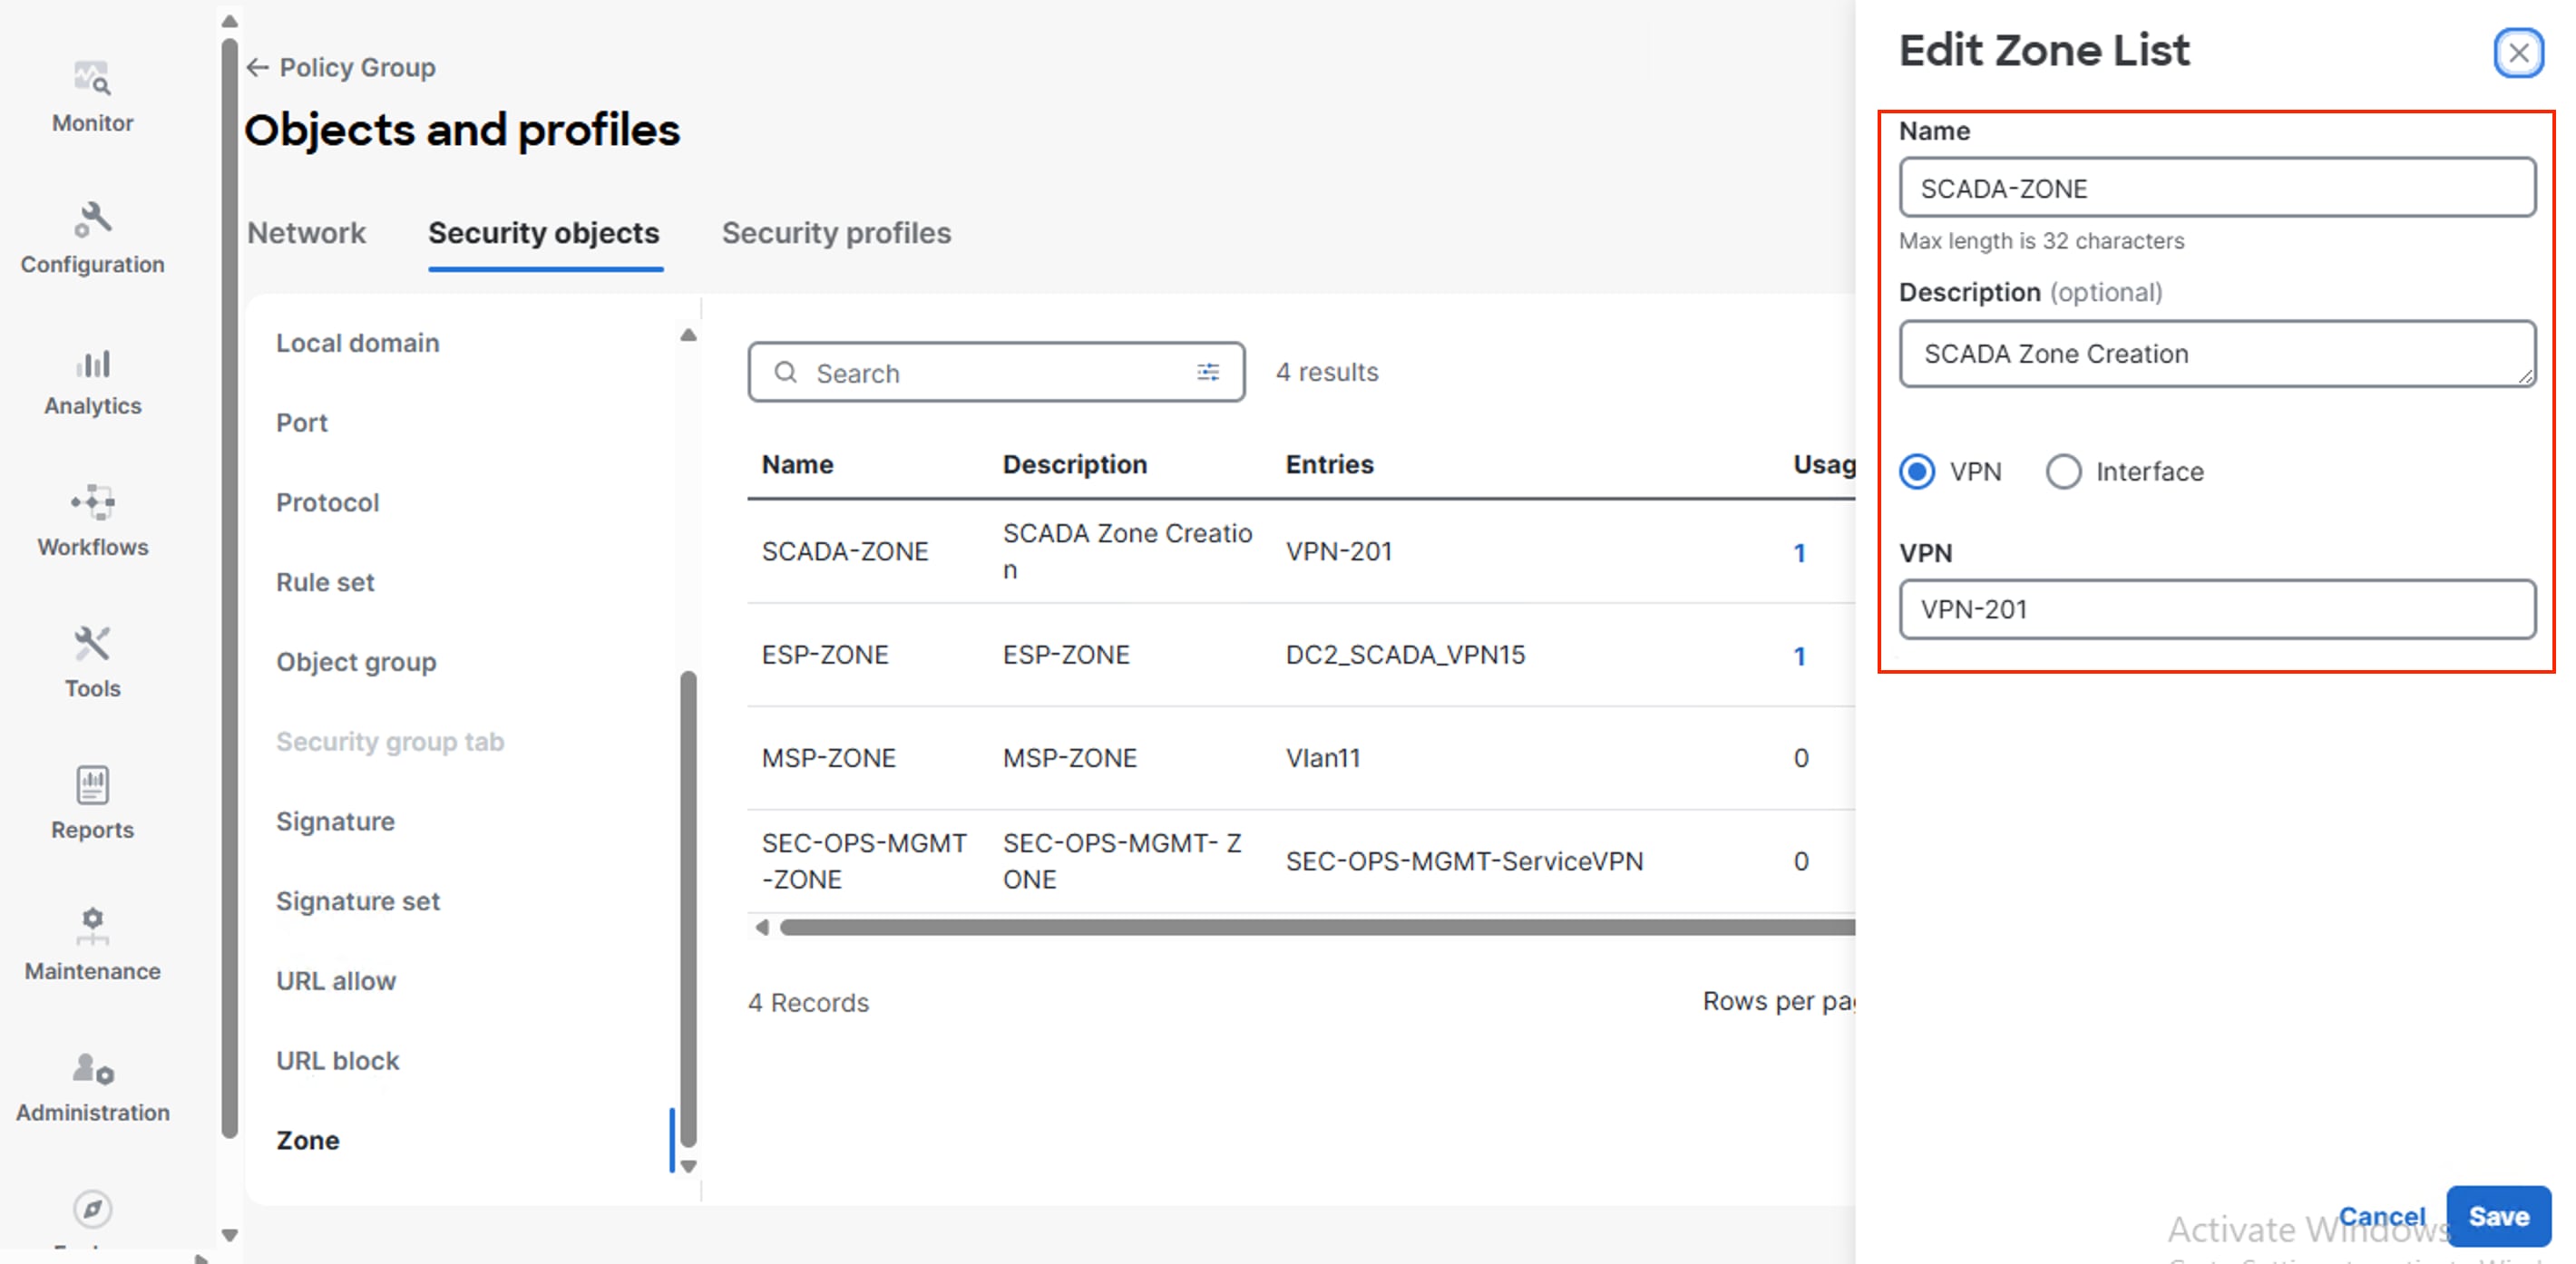Select Port in object list
Viewport: 2576px width, 1264px height.
[301, 423]
